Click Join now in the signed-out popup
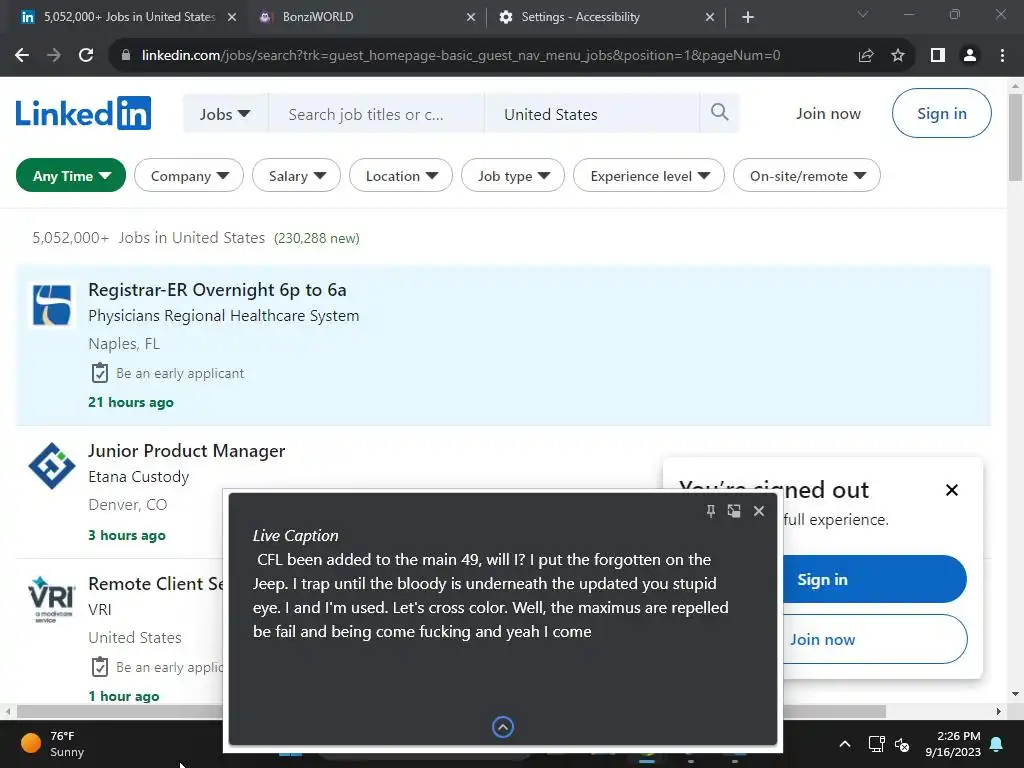This screenshot has width=1024, height=768. pos(873,639)
